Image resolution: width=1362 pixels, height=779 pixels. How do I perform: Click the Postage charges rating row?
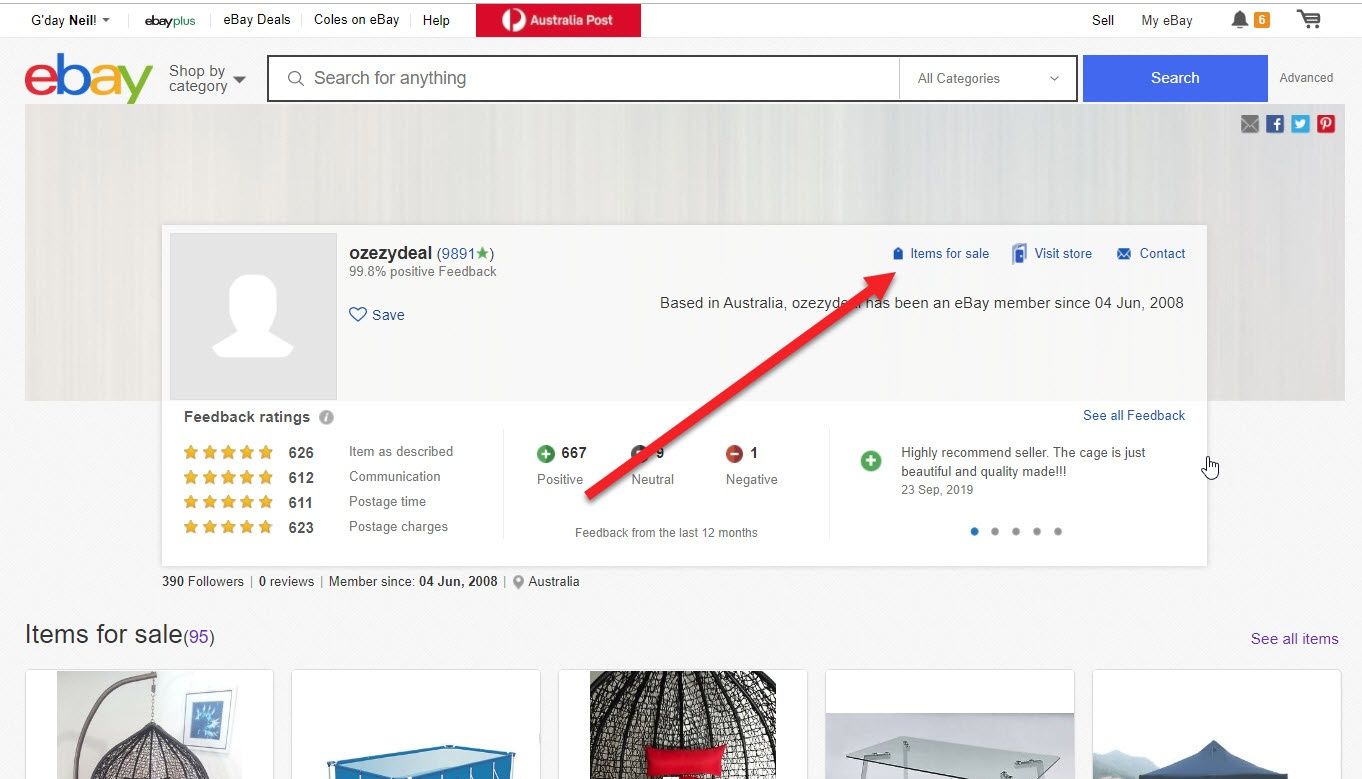click(315, 527)
